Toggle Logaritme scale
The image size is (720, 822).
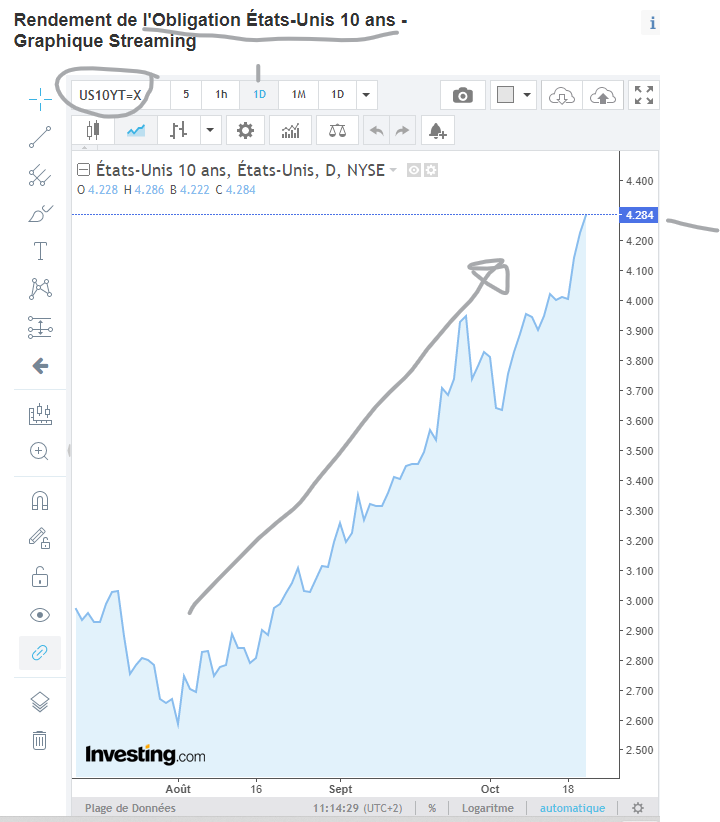(488, 808)
